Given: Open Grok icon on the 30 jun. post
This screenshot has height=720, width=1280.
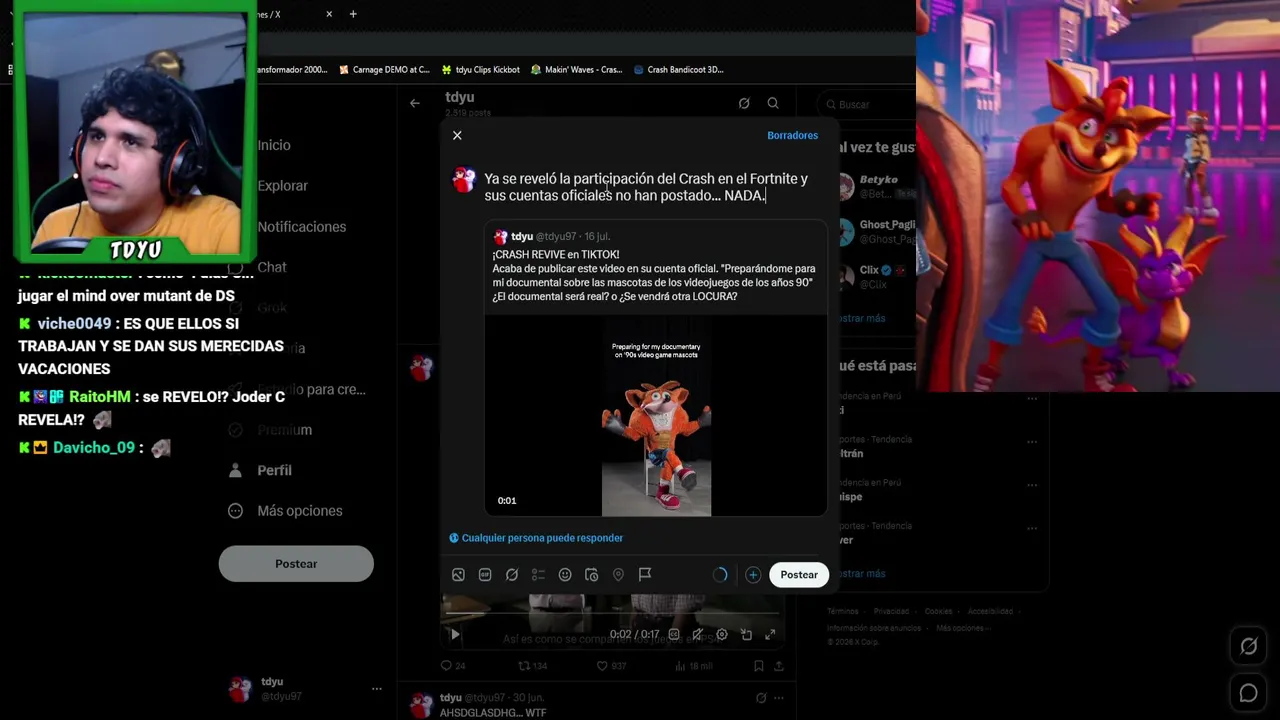Looking at the screenshot, I should (761, 698).
